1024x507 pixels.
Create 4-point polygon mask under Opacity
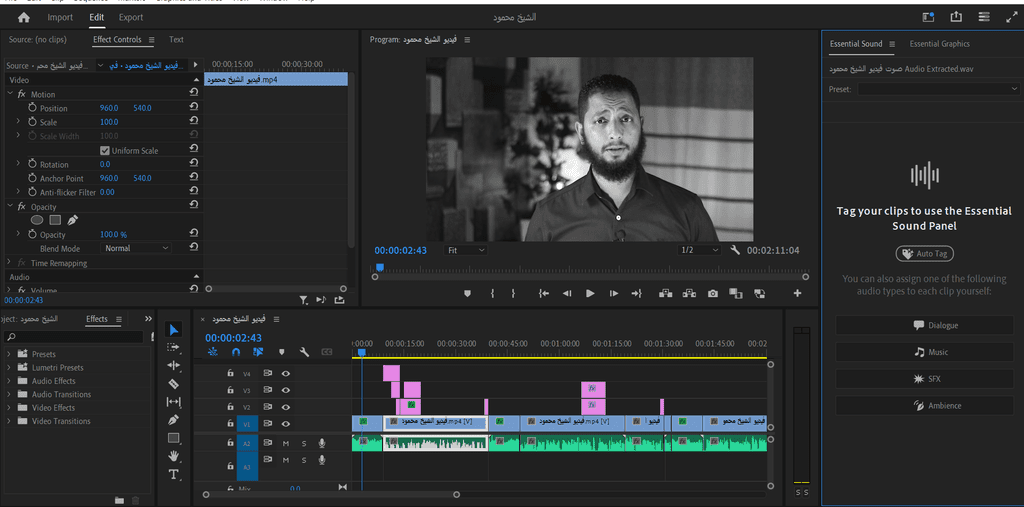[56, 220]
